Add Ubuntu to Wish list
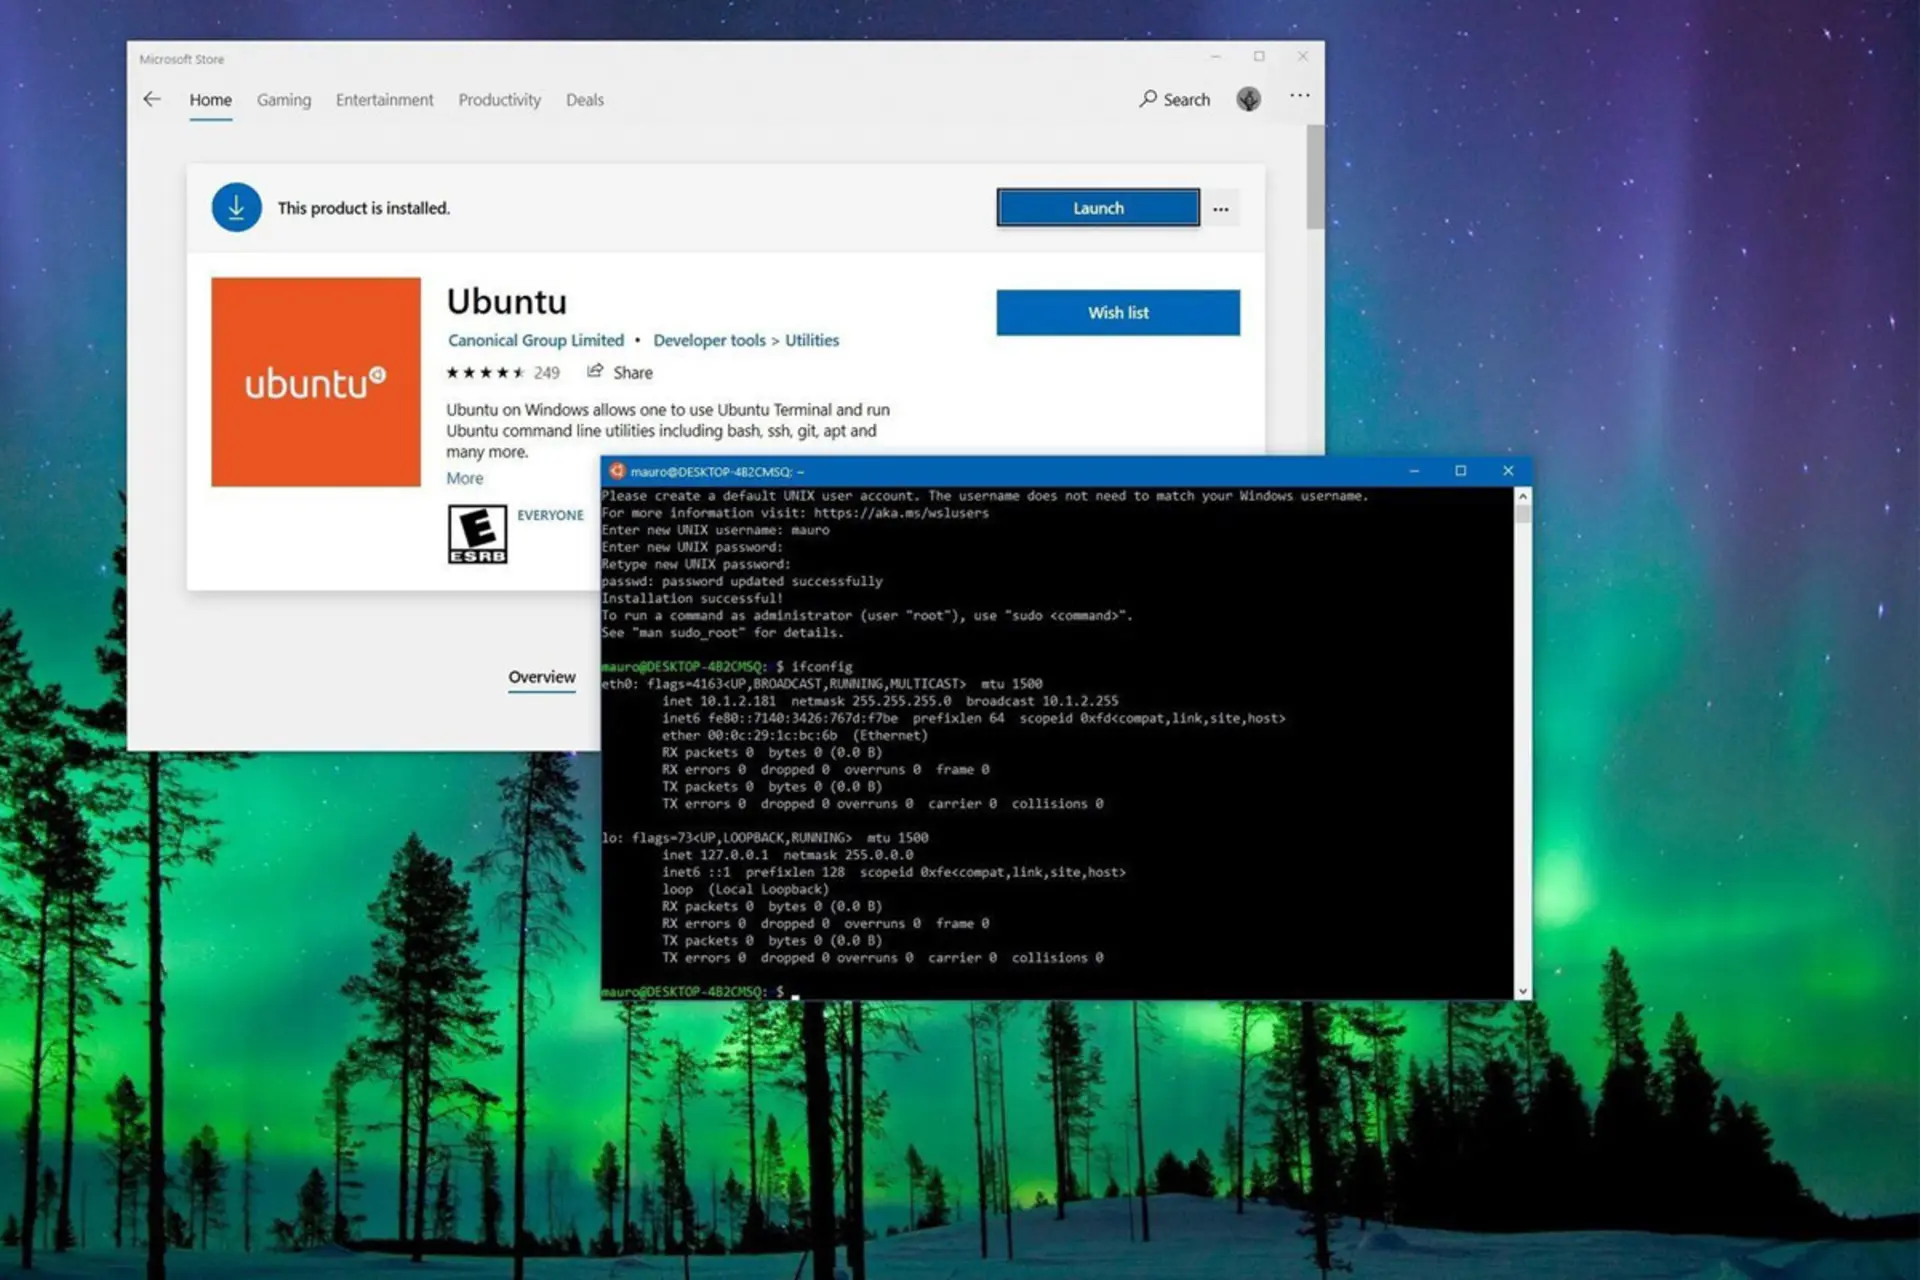 (1118, 313)
